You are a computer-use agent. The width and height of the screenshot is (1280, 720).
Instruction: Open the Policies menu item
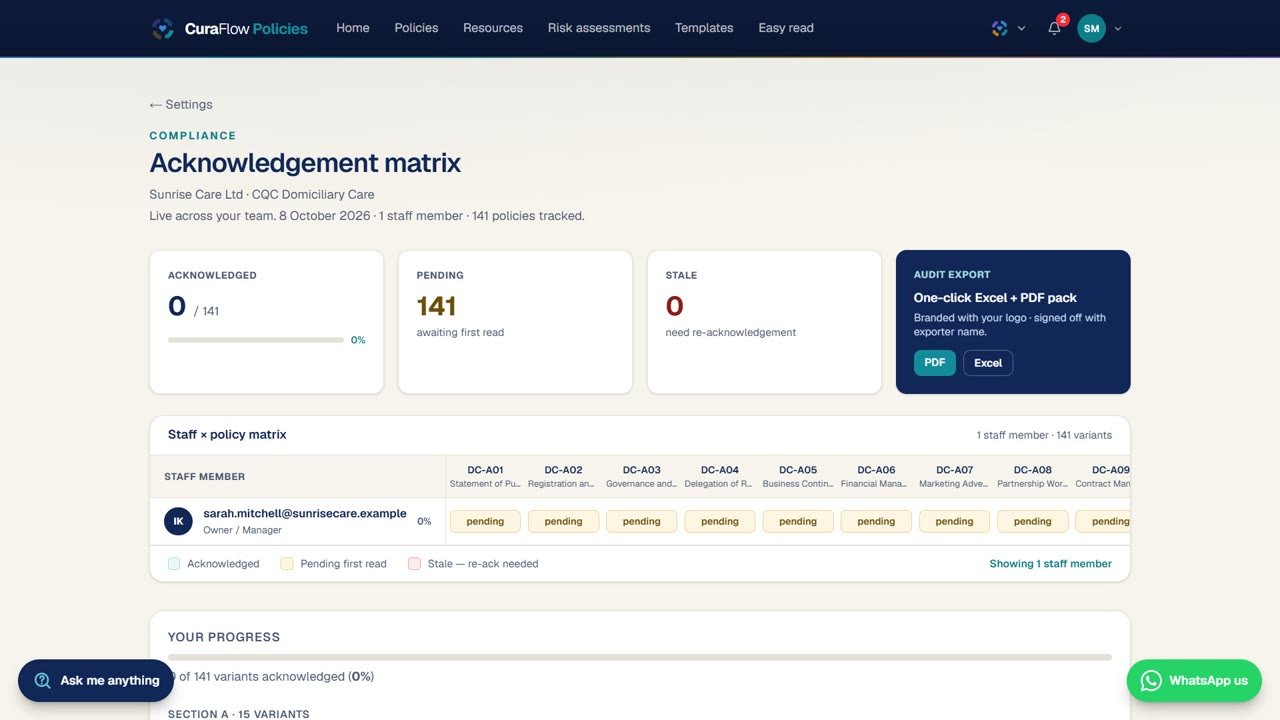[x=416, y=28]
